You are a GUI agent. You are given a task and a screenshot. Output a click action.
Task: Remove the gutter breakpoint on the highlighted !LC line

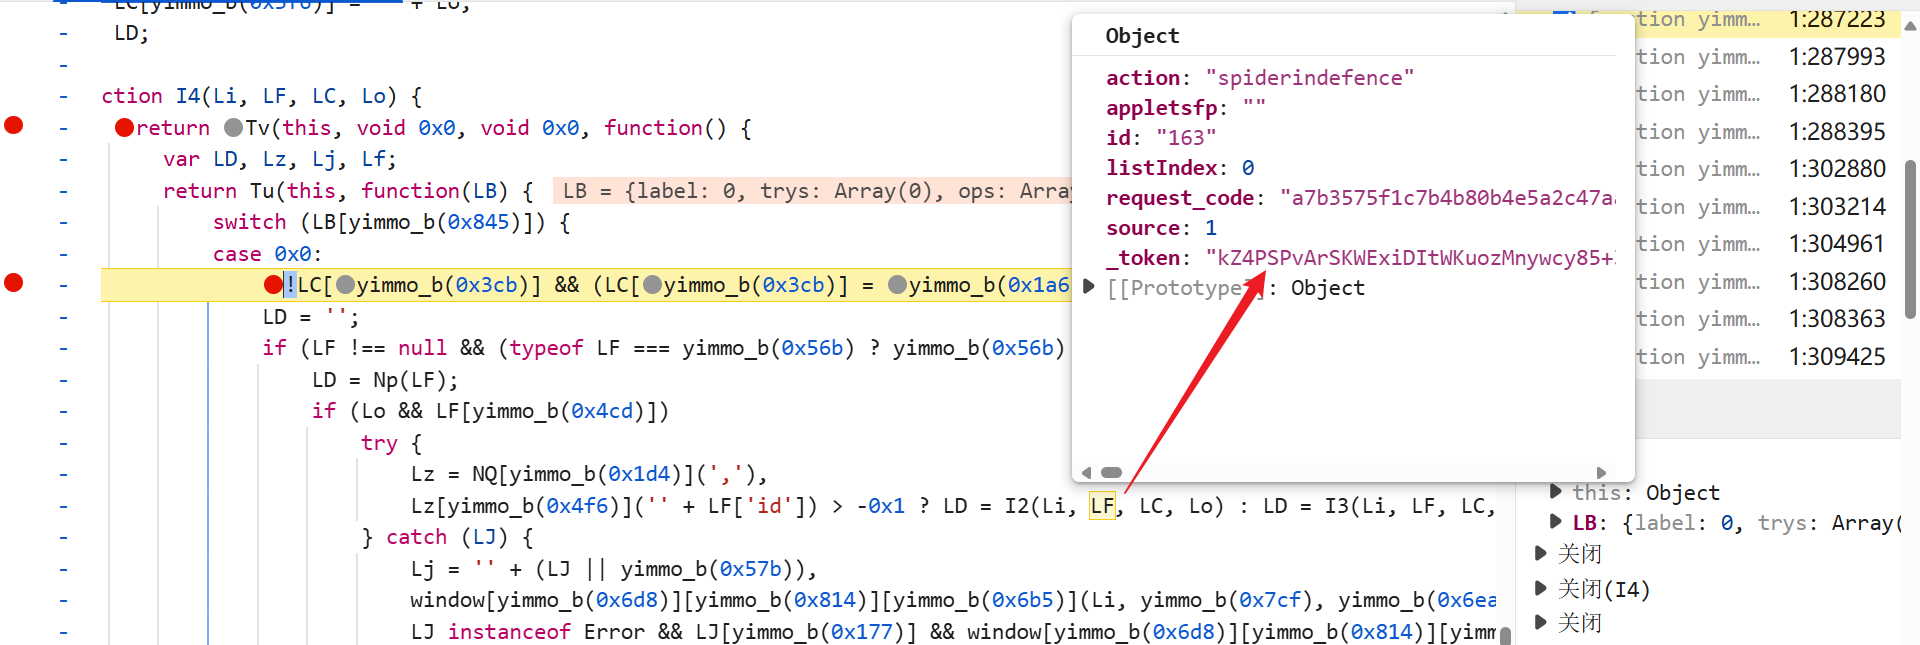[14, 283]
